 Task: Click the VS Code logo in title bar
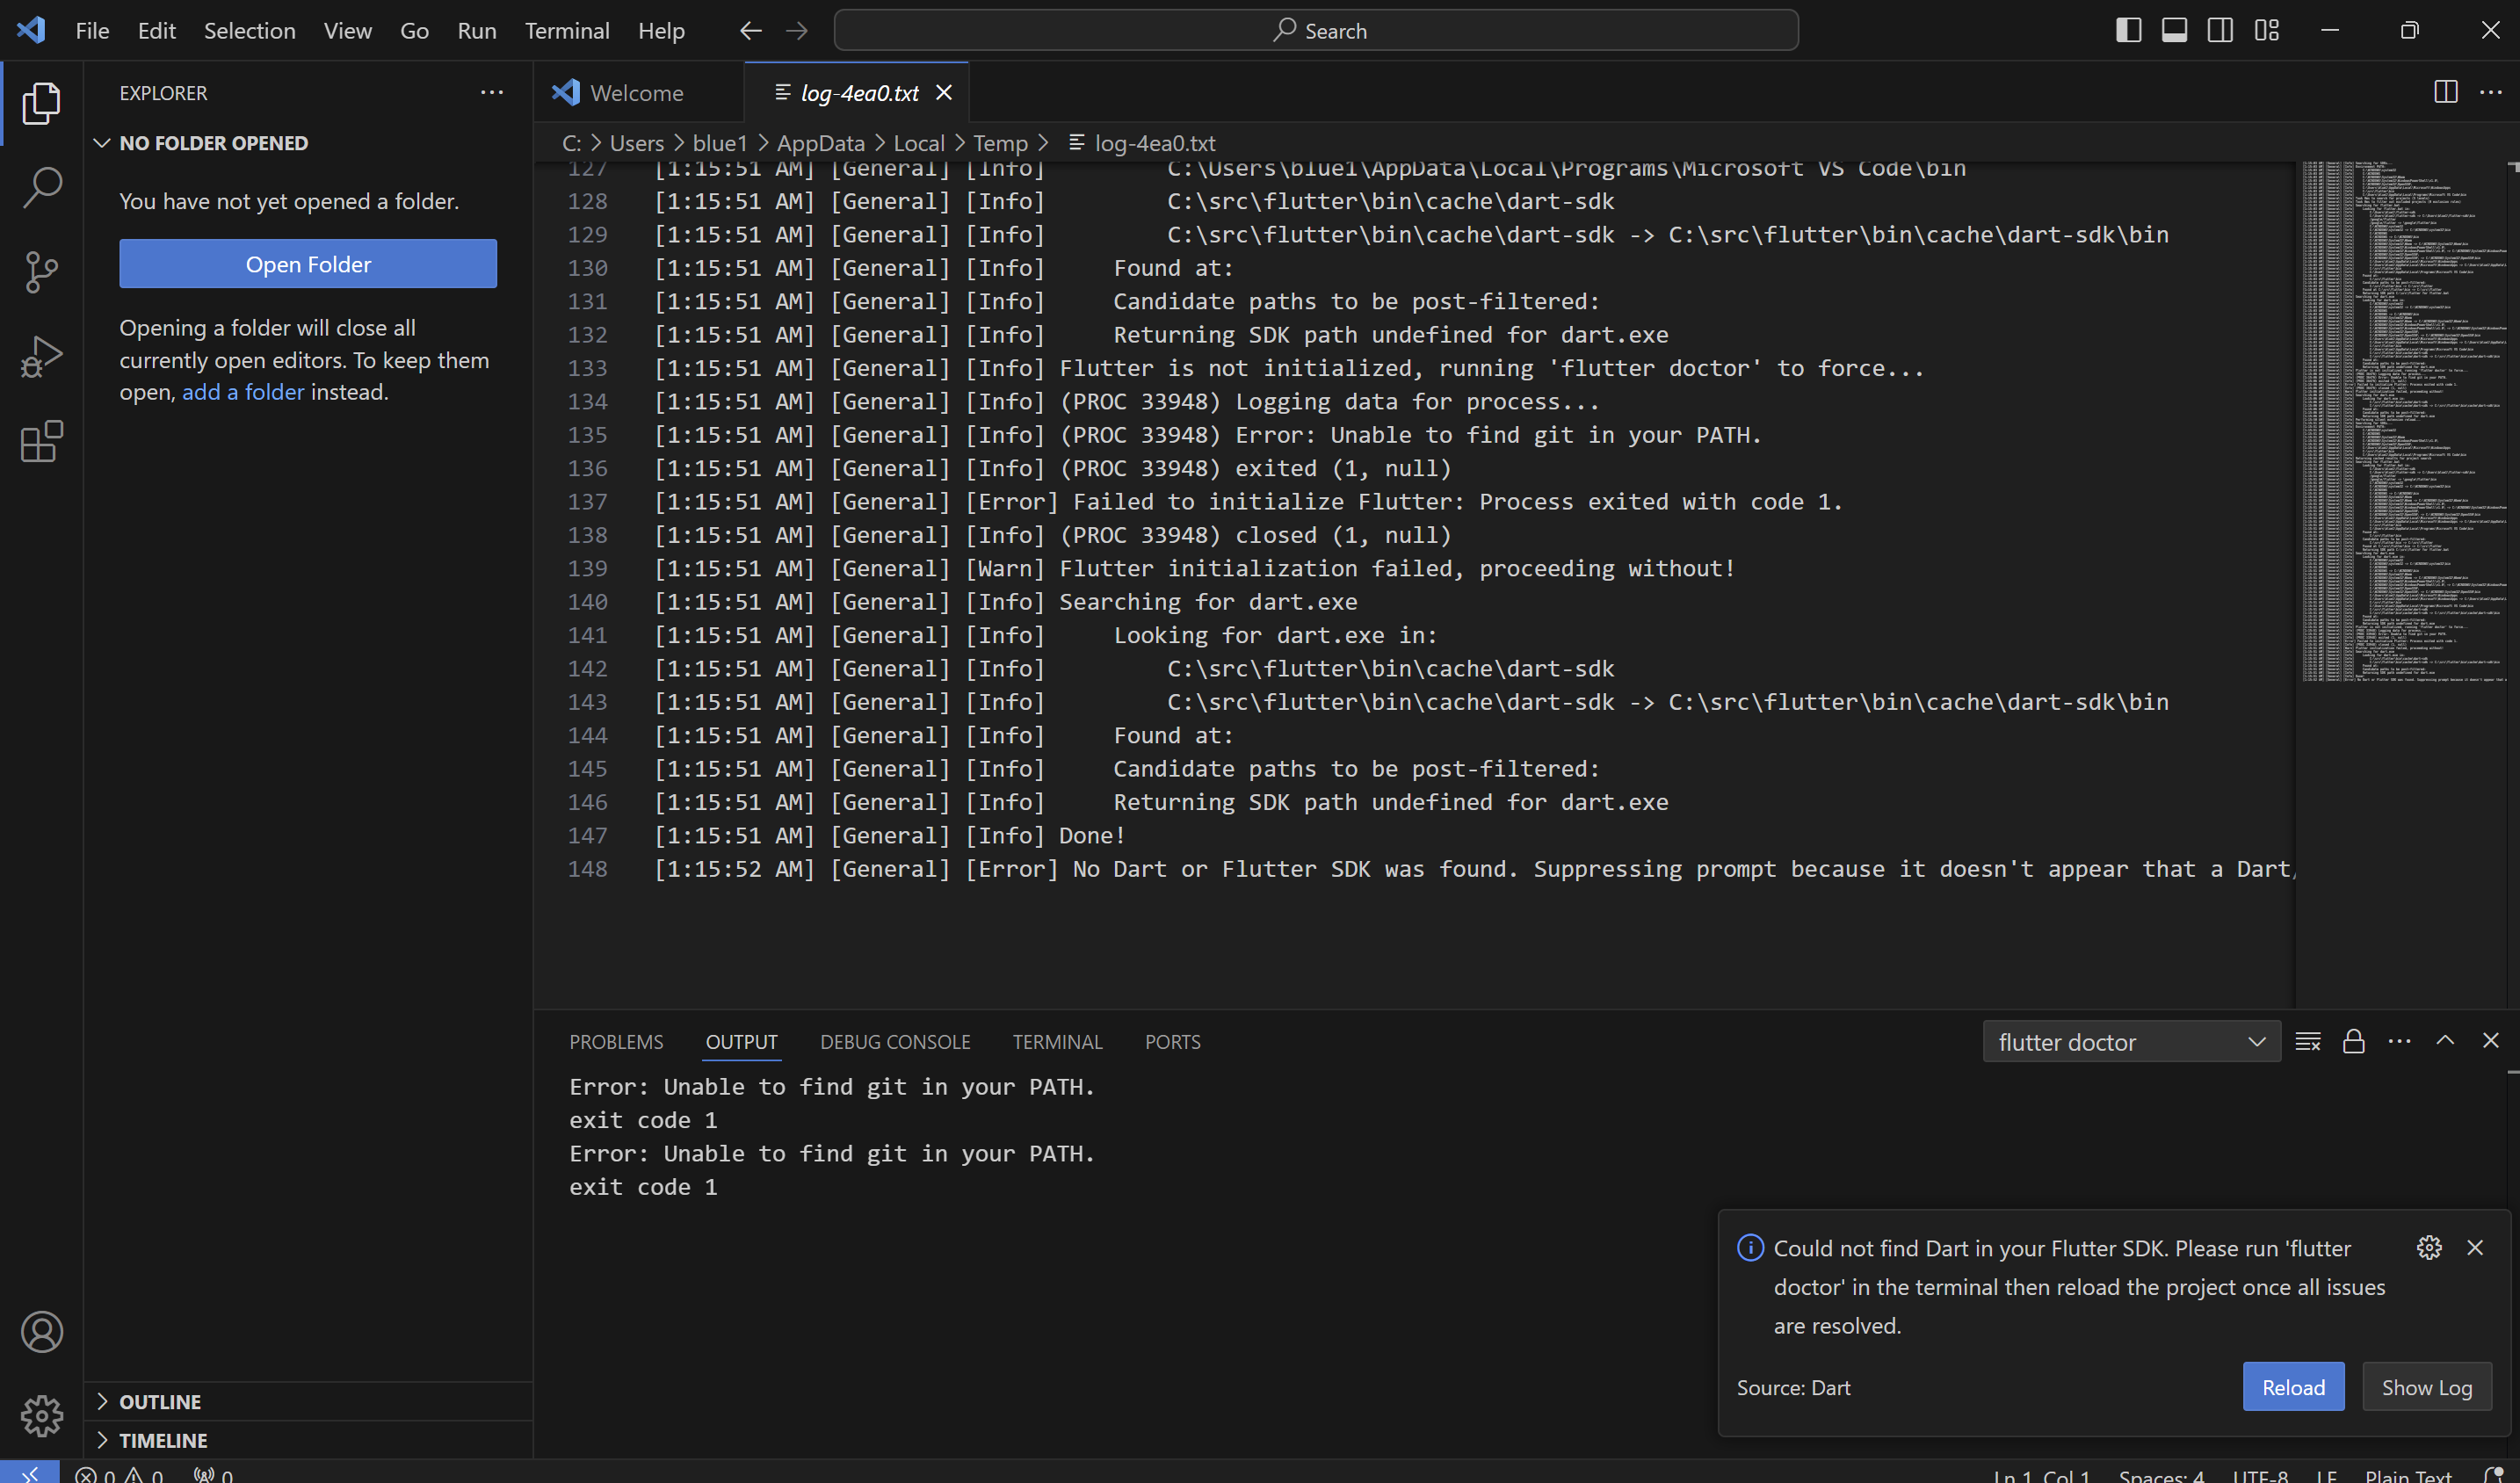(31, 30)
